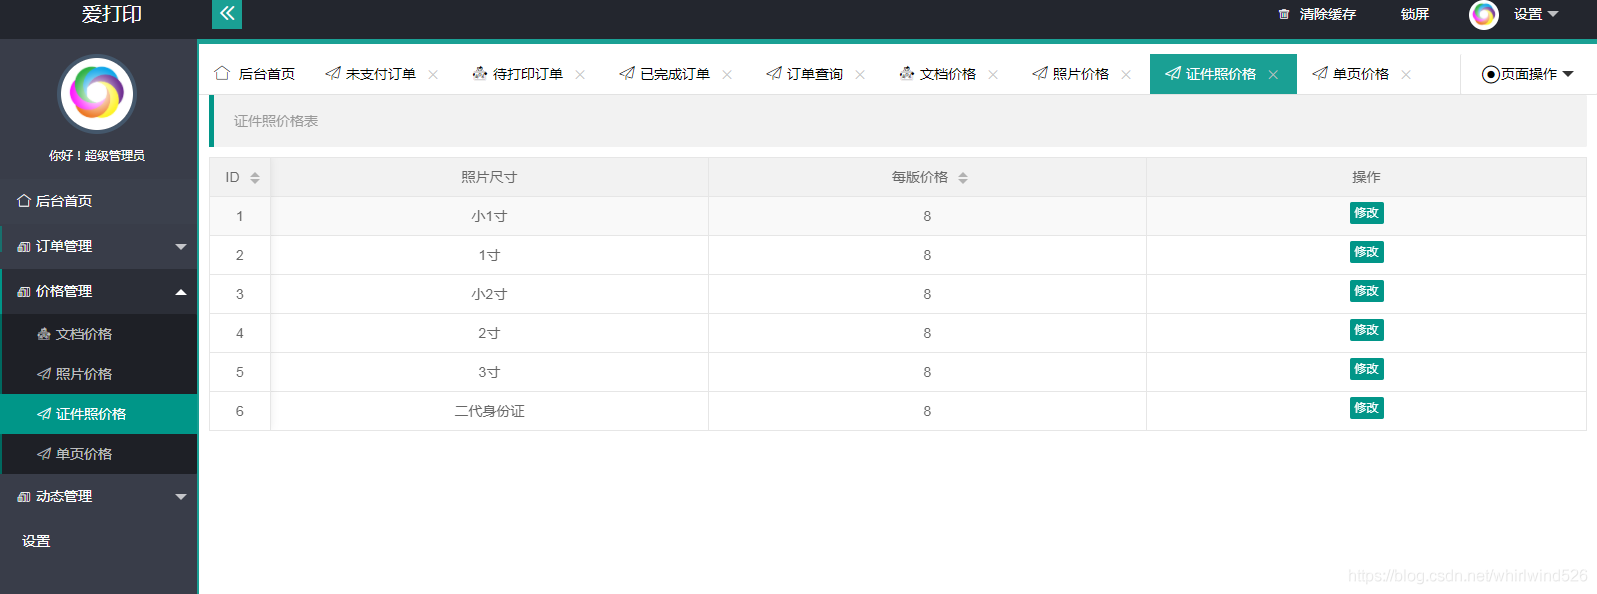Expand 订单管理 in the sidebar
Viewport: 1597px width, 594px height.
(x=99, y=246)
